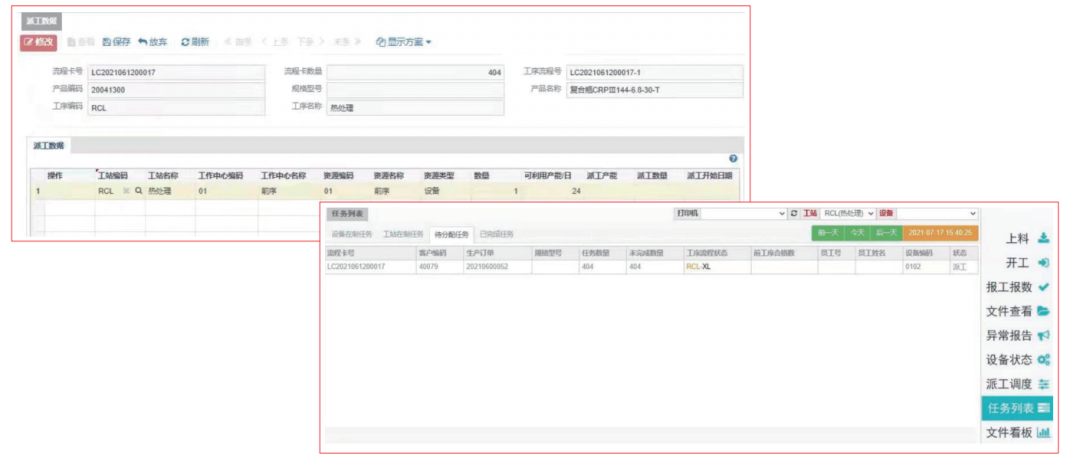
Task: Click the 设备编码 cell 0102
Action: click(x=926, y=267)
